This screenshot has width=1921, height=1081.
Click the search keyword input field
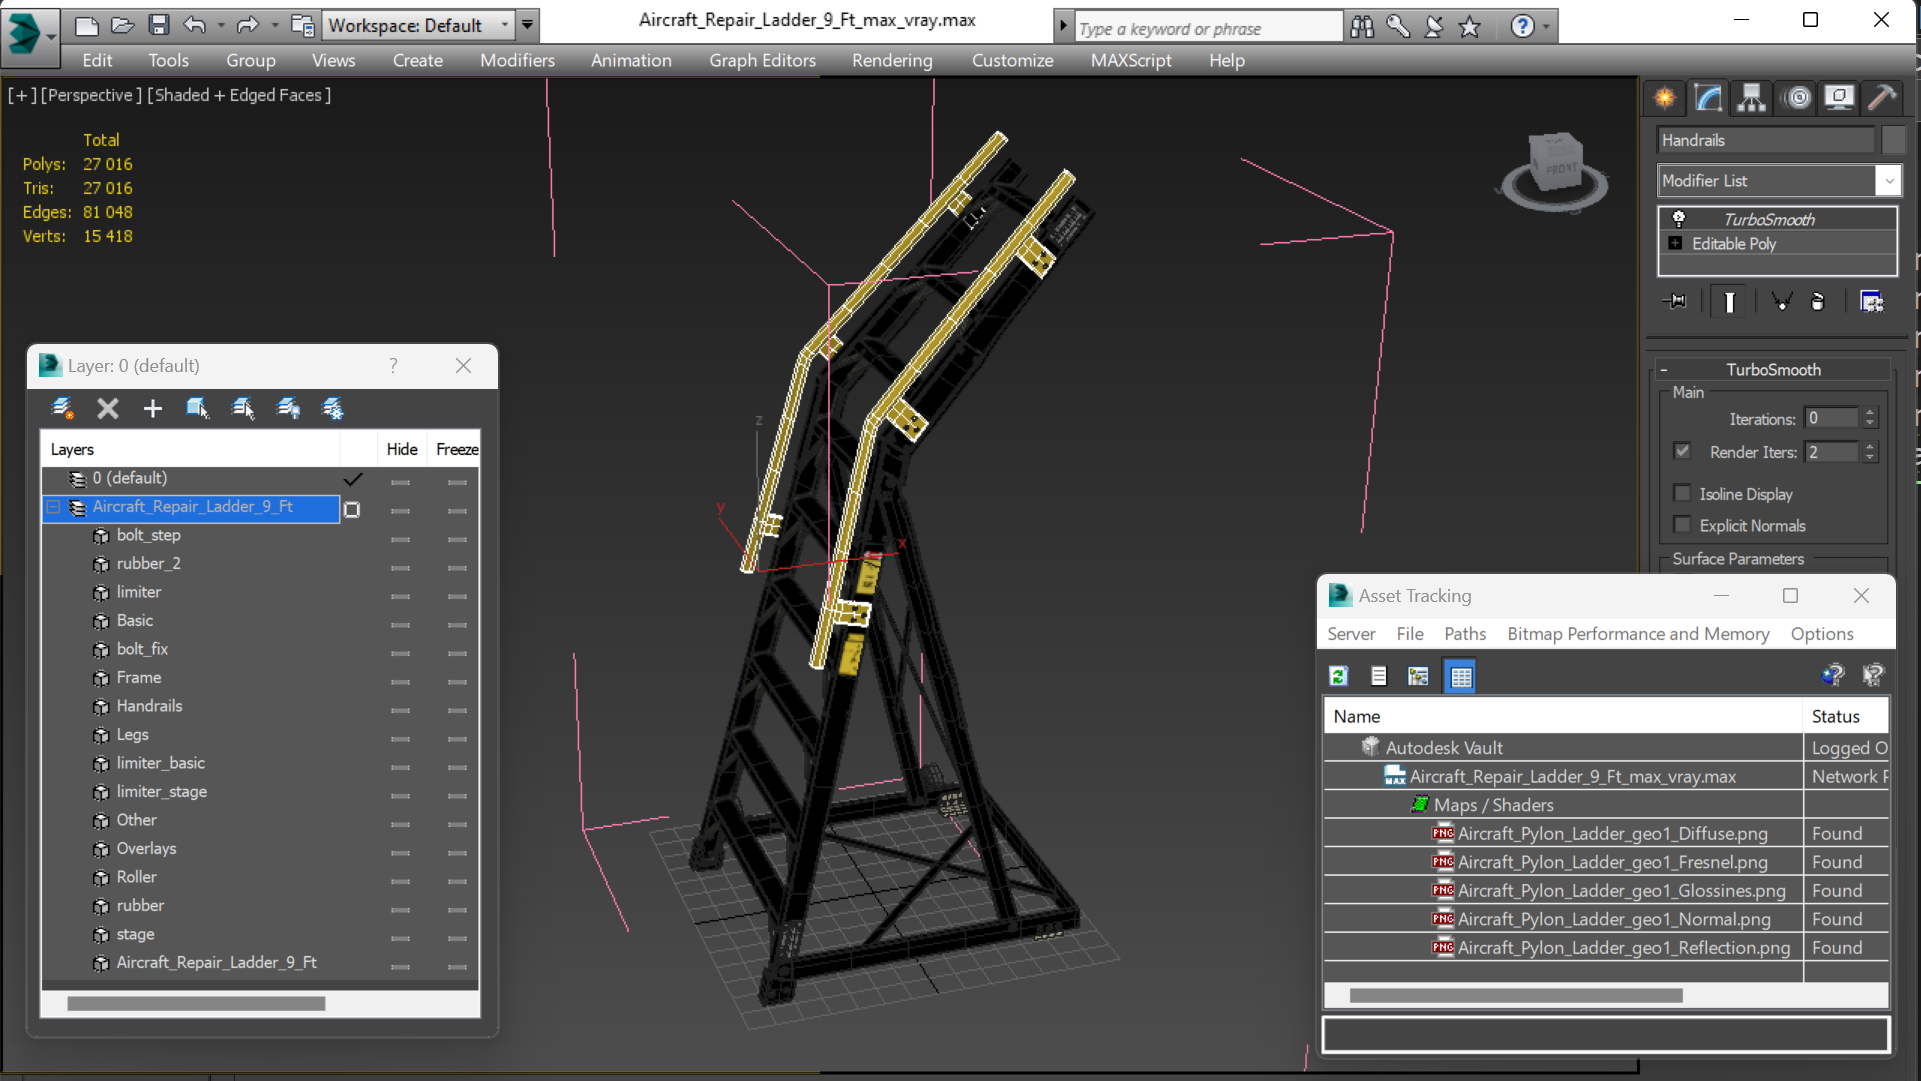tap(1209, 28)
